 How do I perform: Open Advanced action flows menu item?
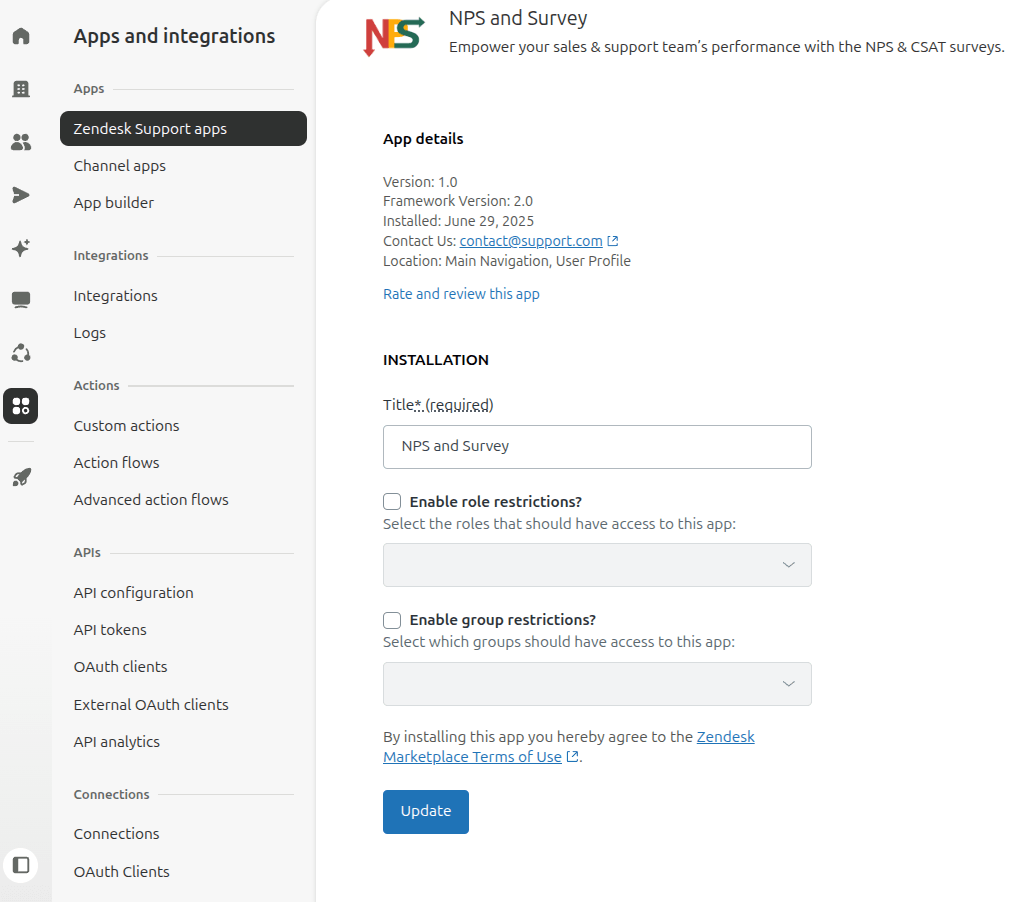coord(151,499)
